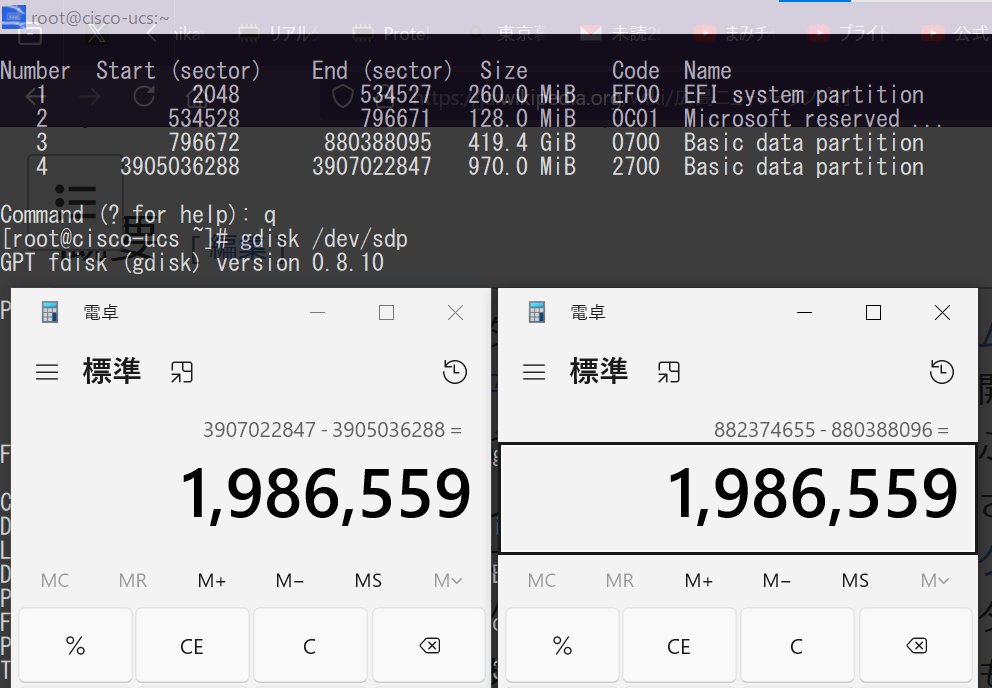Click percent button in right calculator
992x688 pixels.
[x=562, y=646]
